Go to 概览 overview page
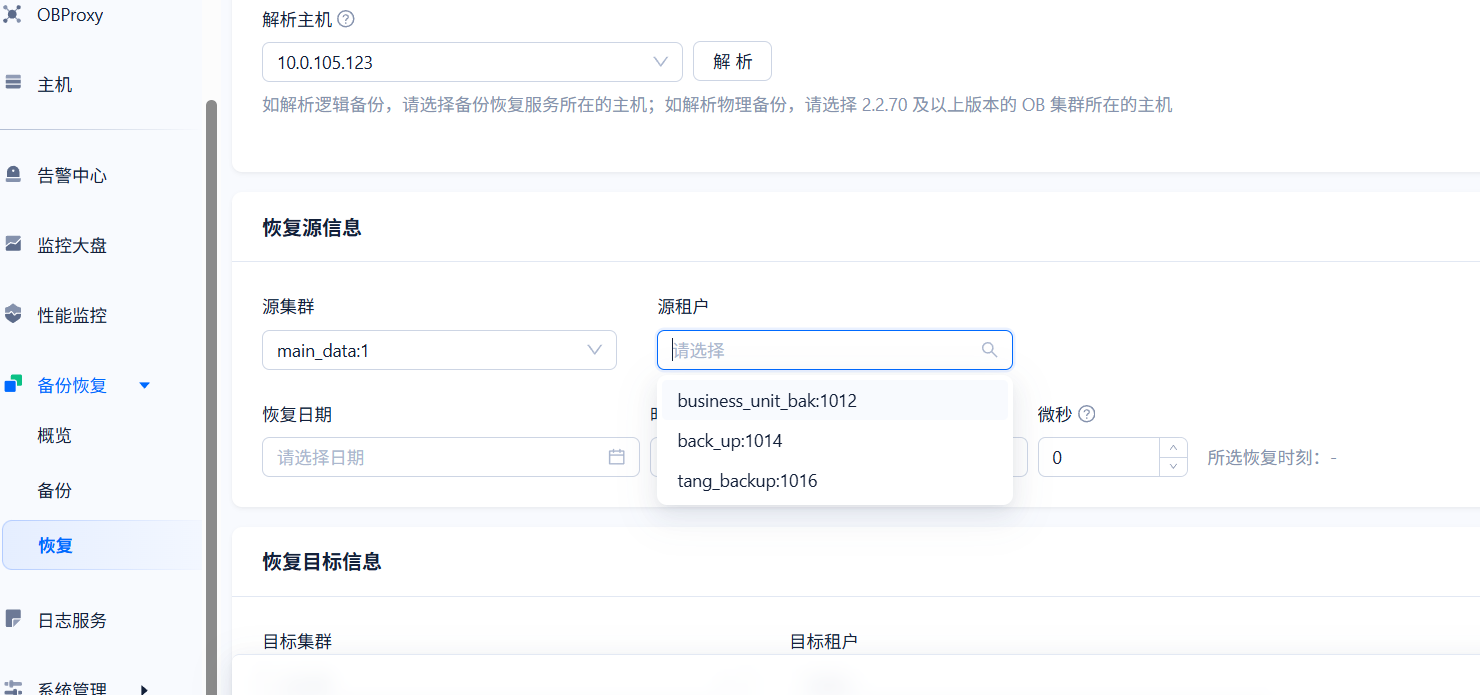The width and height of the screenshot is (1480, 695). pyautogui.click(x=55, y=436)
